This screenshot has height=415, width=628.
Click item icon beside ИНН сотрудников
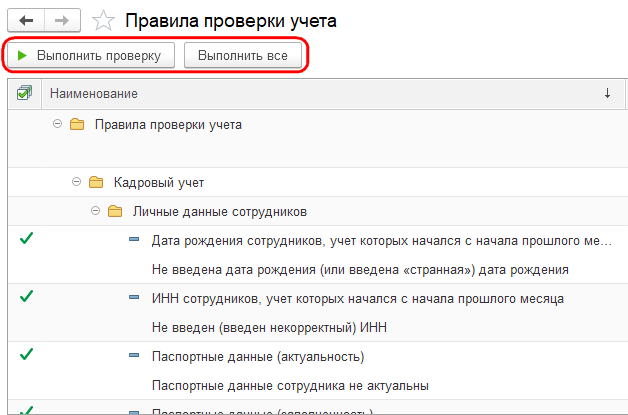[x=134, y=297]
